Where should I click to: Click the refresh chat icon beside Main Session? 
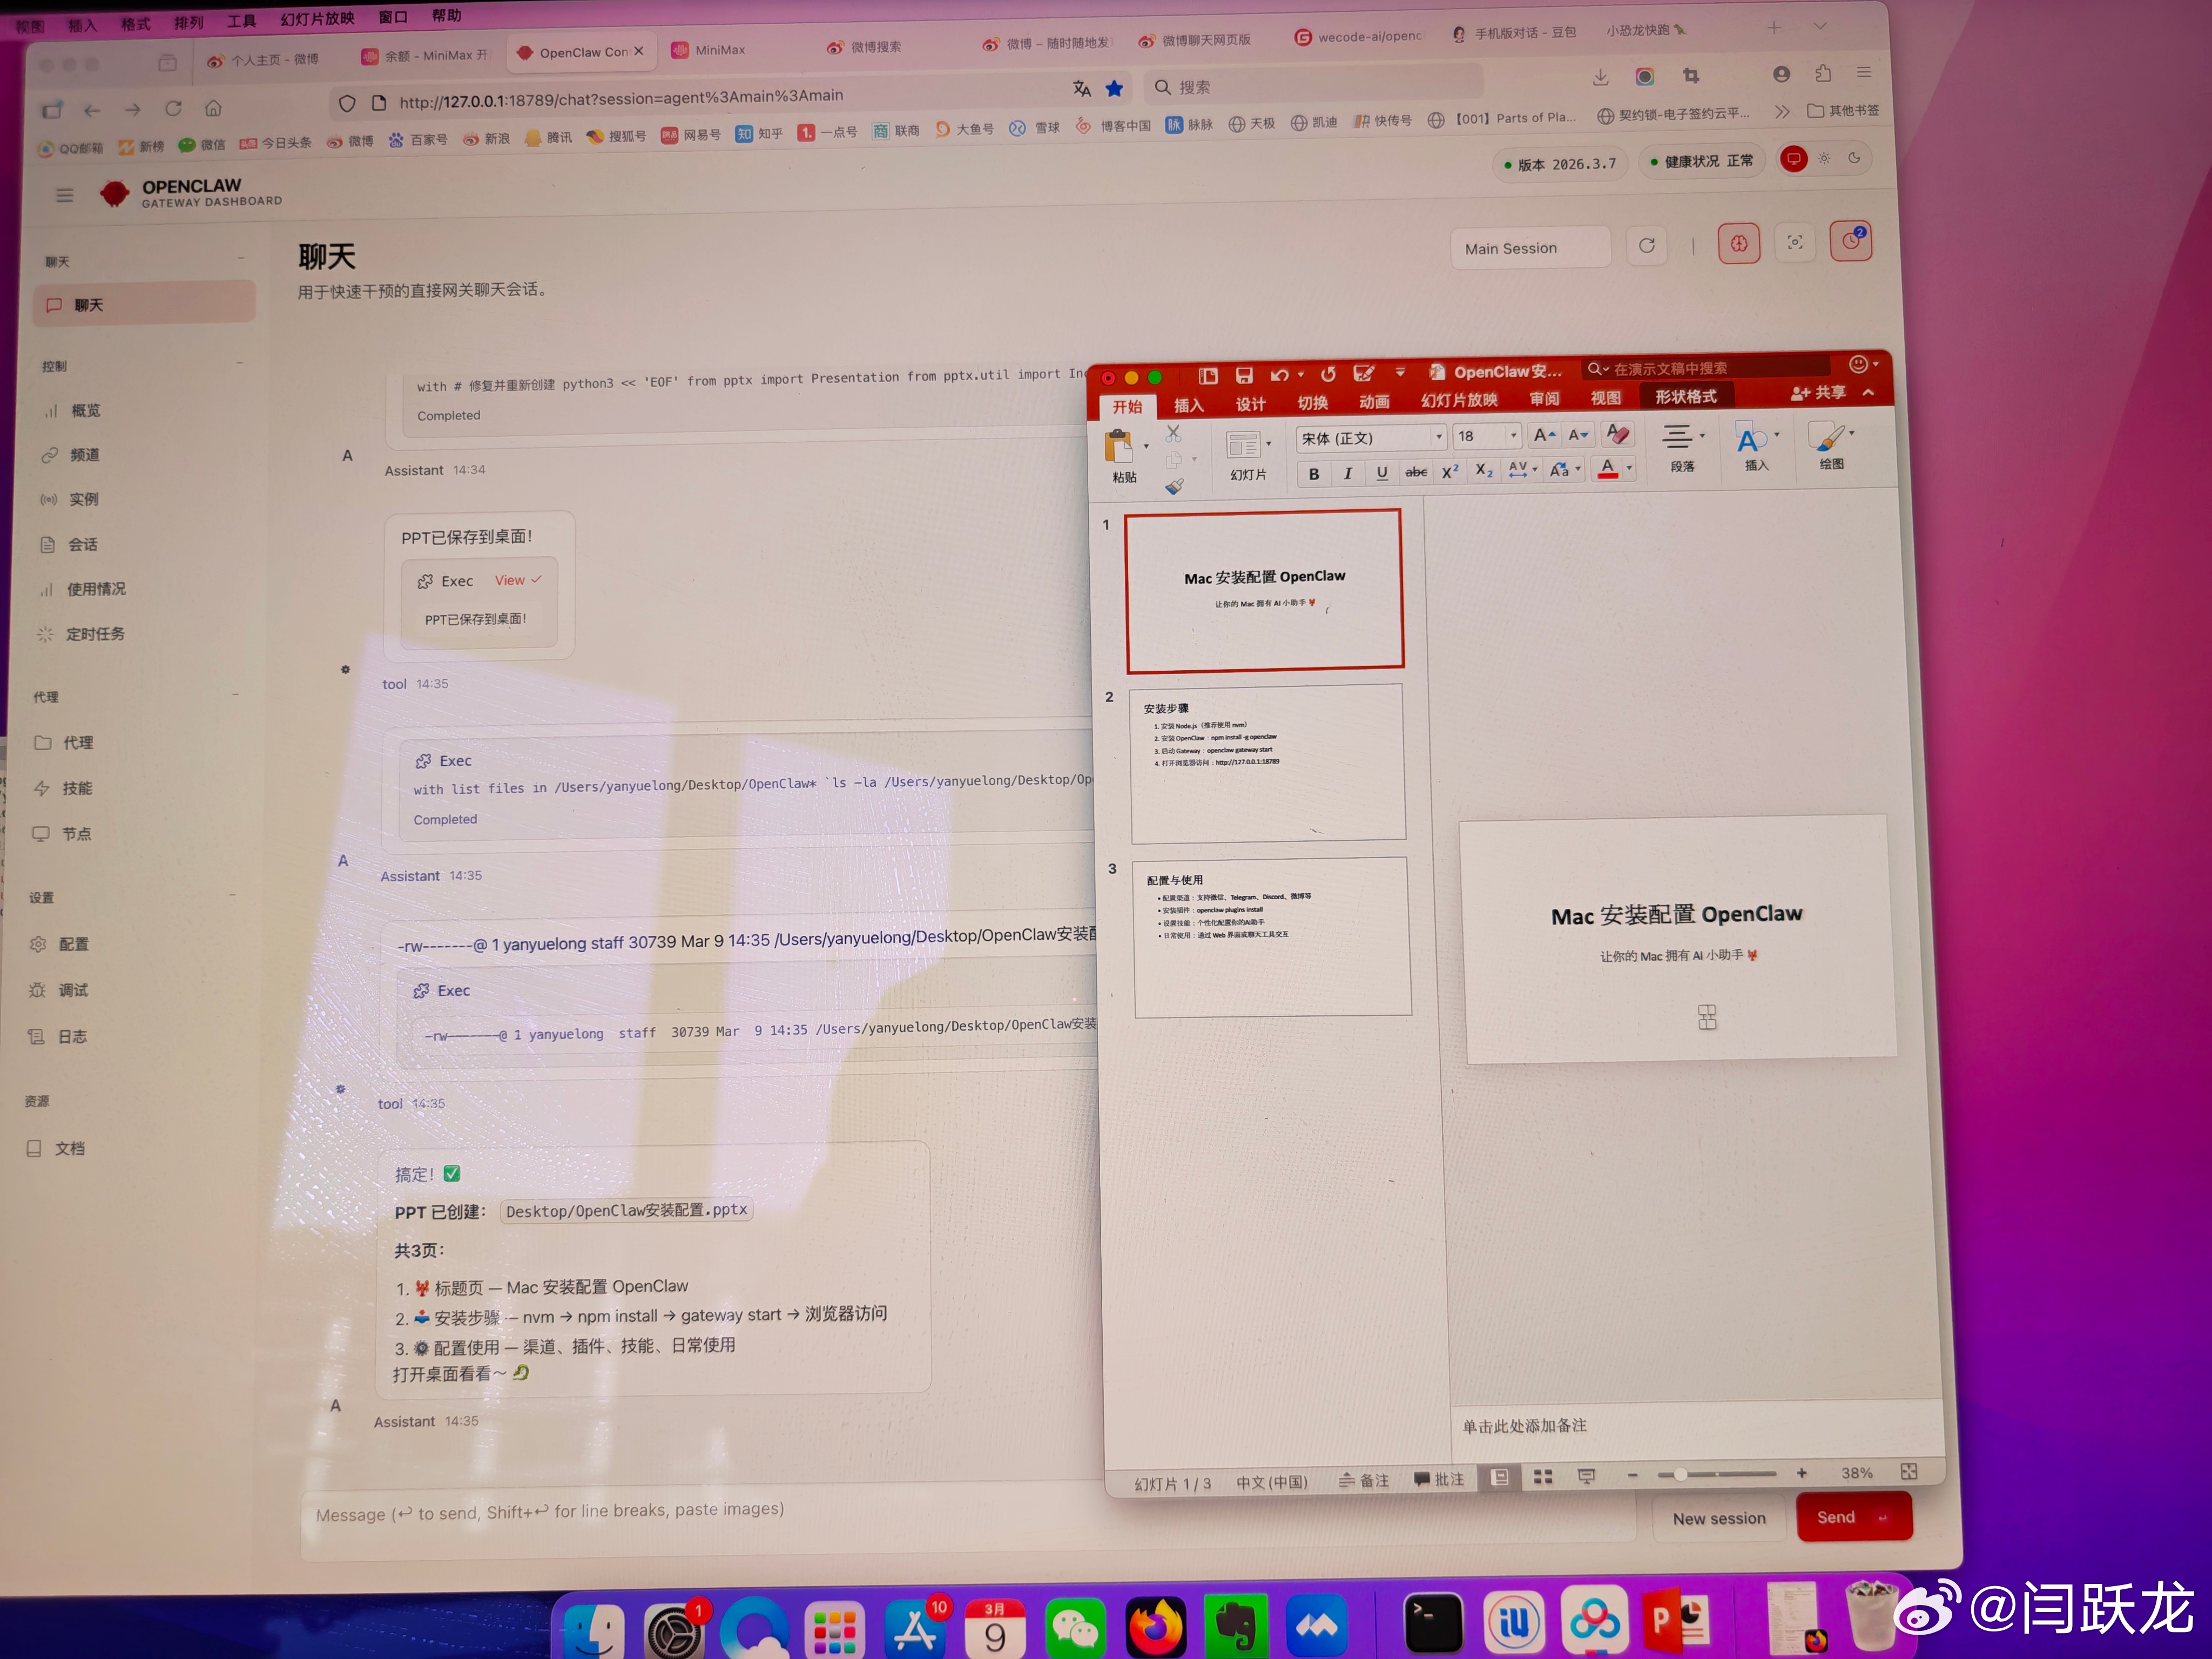tap(1646, 246)
